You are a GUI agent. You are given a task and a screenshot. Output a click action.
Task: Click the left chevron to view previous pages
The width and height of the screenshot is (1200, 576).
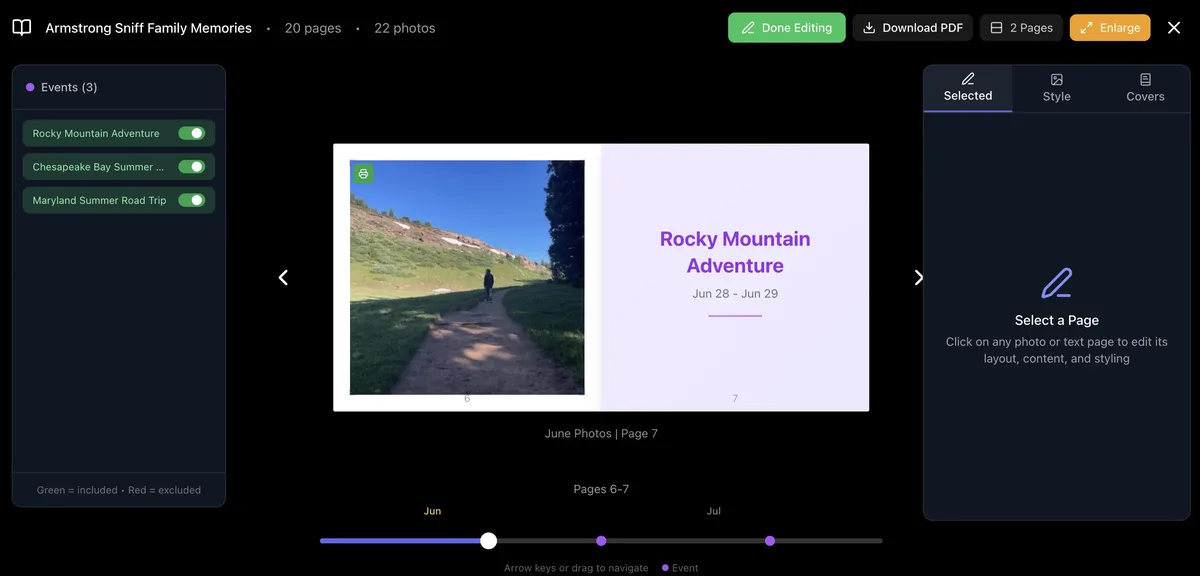click(283, 277)
